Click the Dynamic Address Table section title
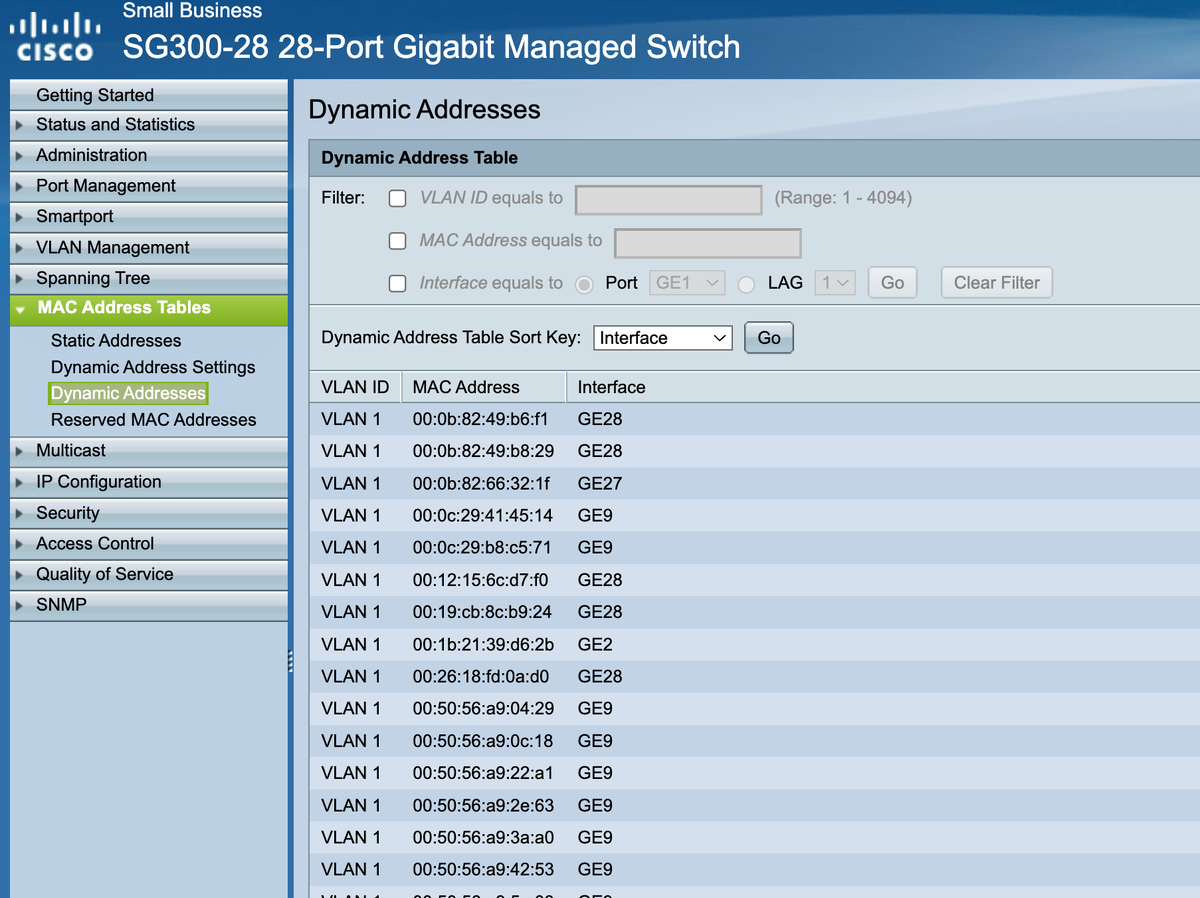Viewport: 1200px width, 898px height. point(419,158)
